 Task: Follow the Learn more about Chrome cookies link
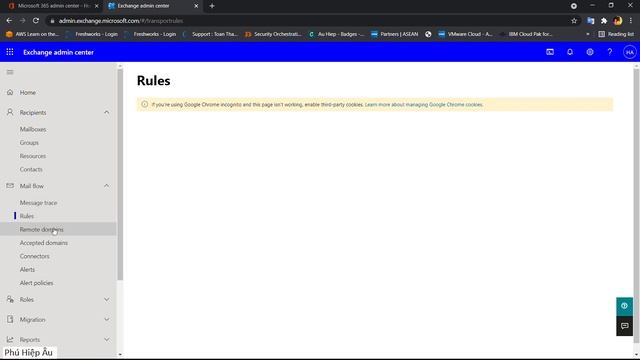[x=424, y=104]
